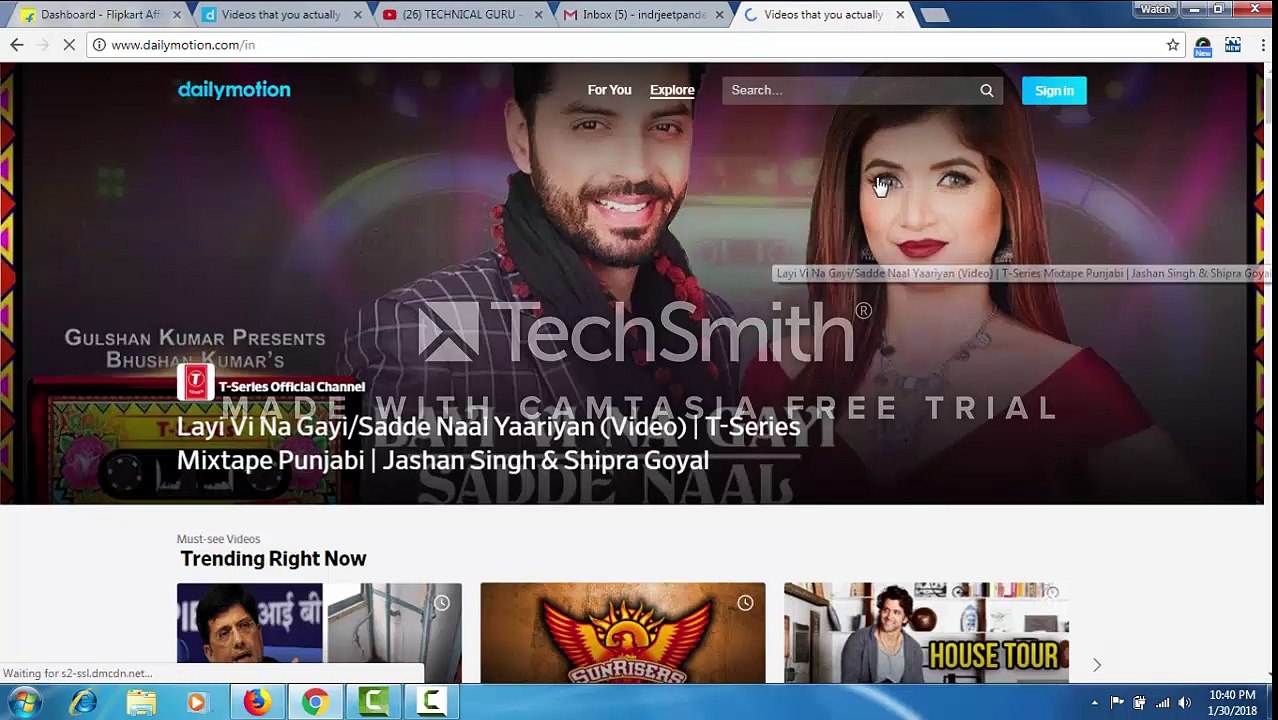1278x720 pixels.
Task: Click the browser Back arrow
Action: (x=17, y=45)
